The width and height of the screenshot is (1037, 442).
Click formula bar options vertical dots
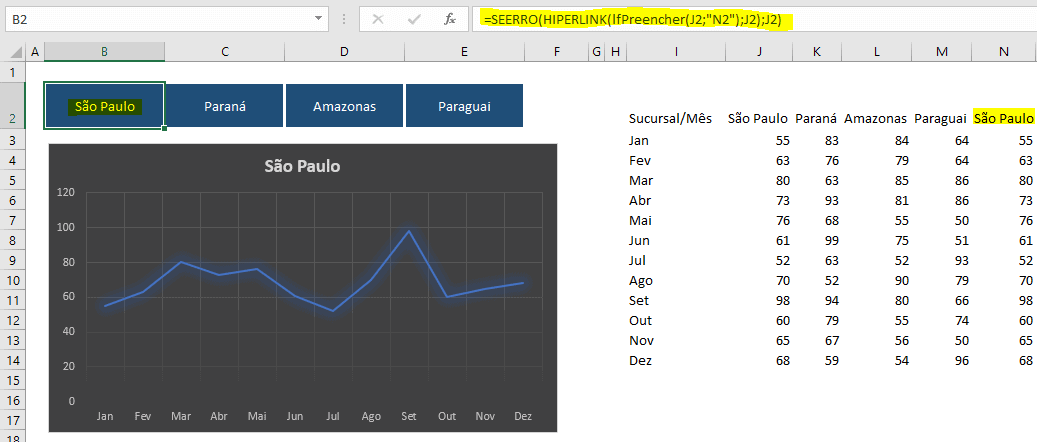point(343,19)
